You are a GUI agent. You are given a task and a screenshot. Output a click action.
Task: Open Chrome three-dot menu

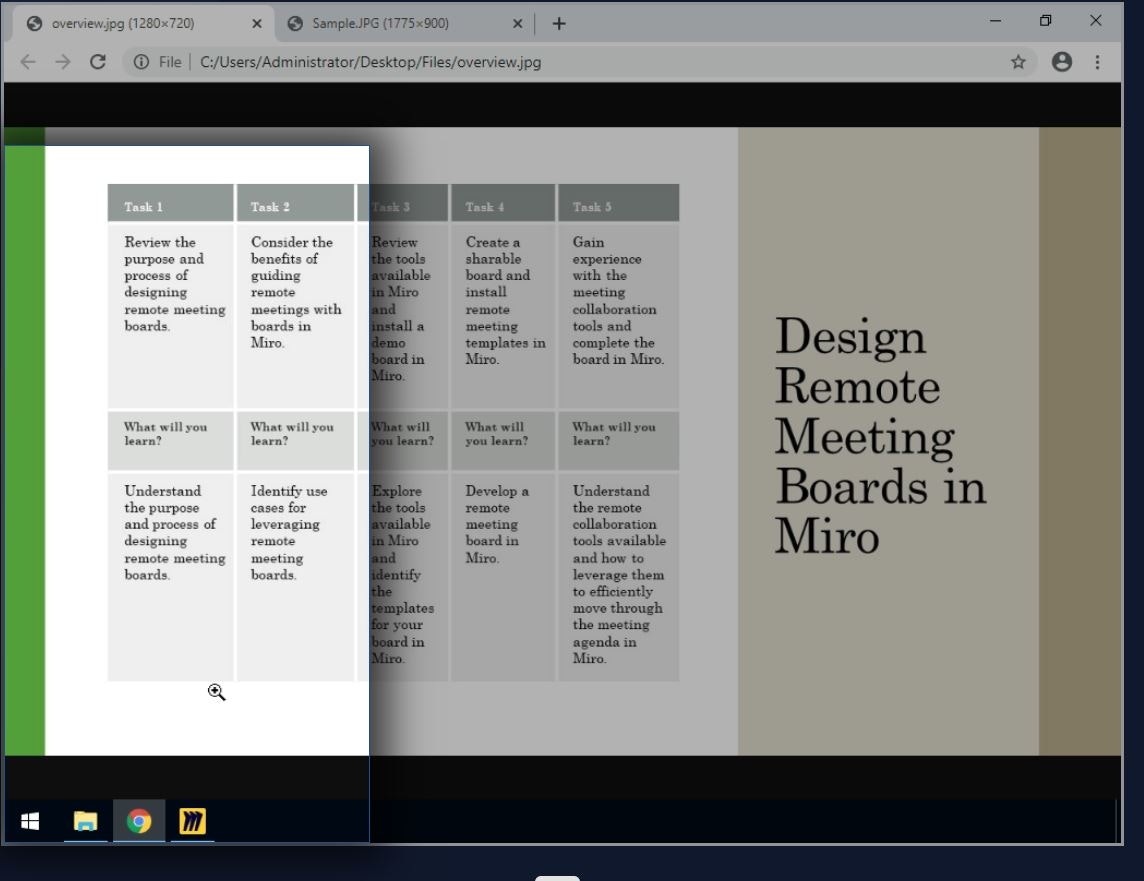click(1097, 62)
